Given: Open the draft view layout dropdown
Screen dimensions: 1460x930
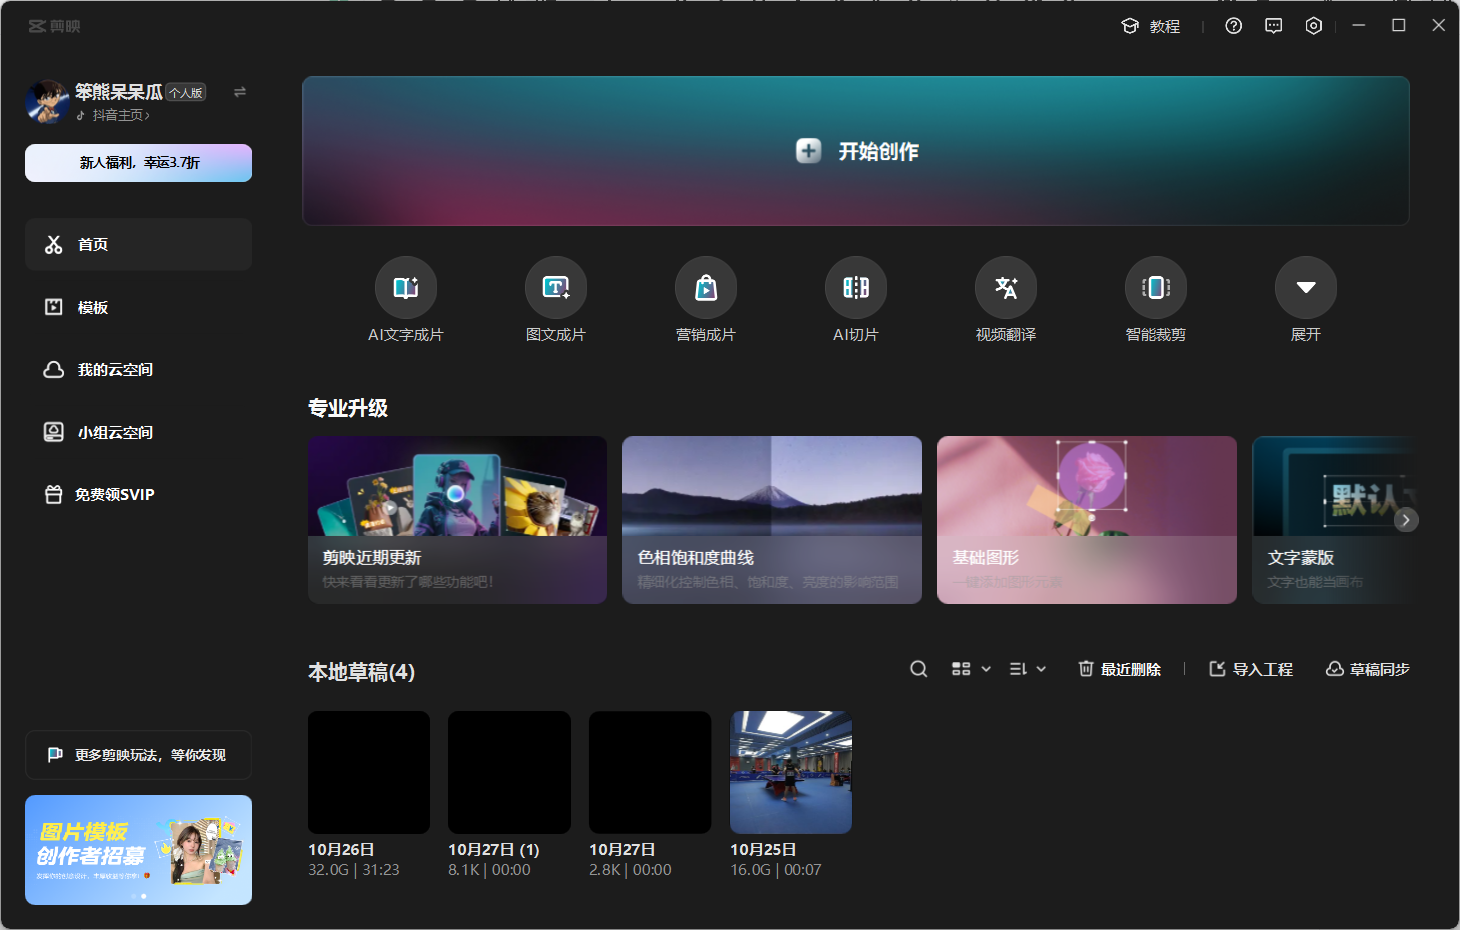Looking at the screenshot, I should click(x=970, y=669).
